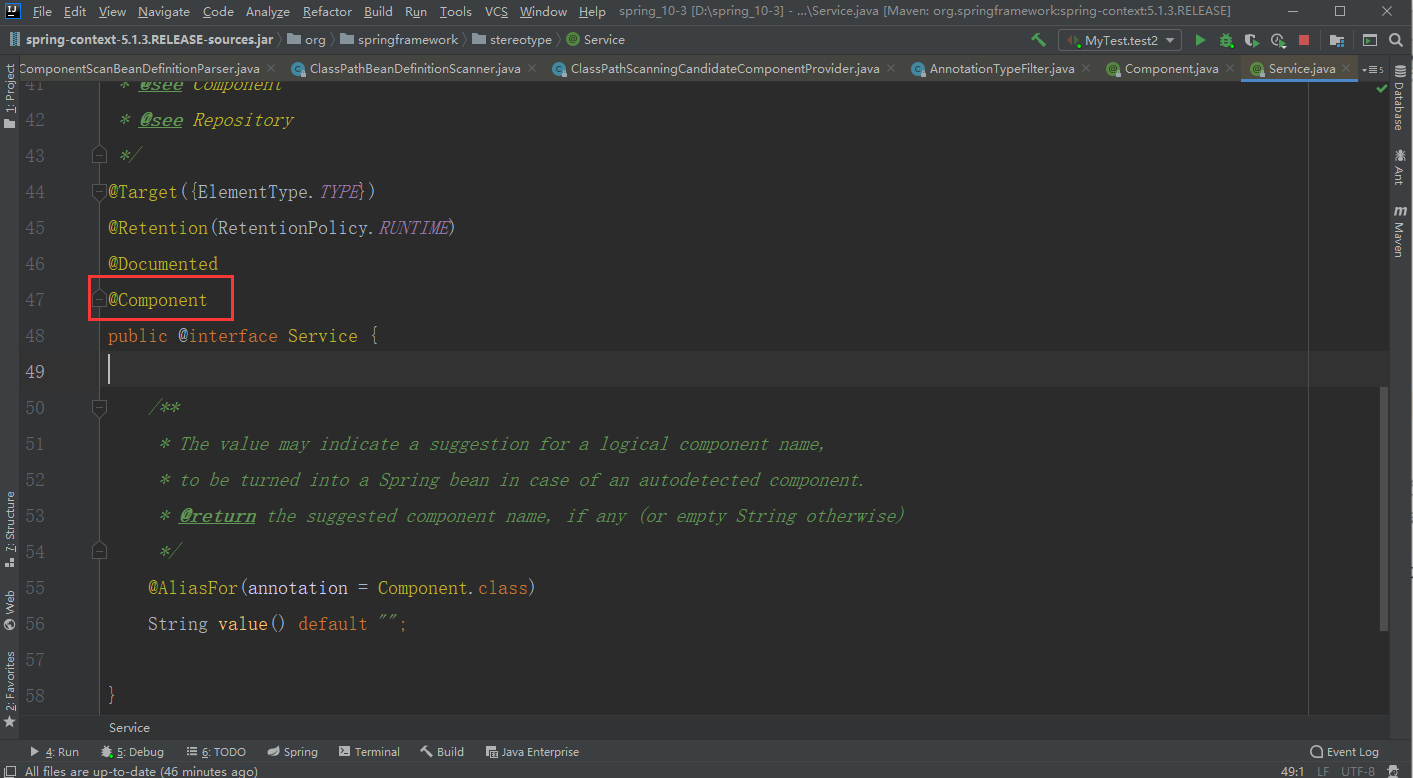Run with Coverage using the shield icon
1413x778 pixels.
click(x=1252, y=40)
